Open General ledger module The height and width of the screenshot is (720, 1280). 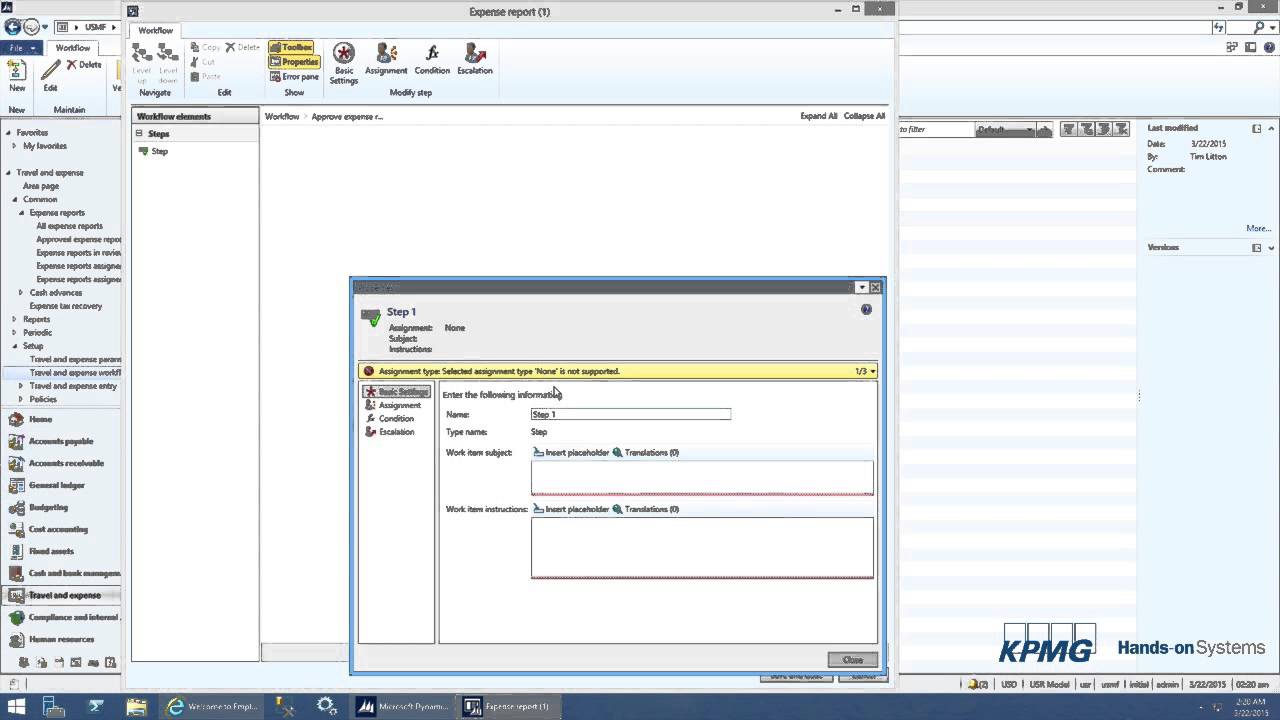[57, 485]
